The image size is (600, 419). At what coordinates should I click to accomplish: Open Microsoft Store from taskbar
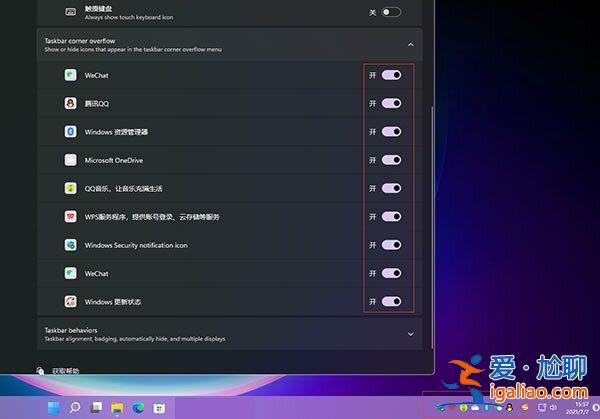159,408
